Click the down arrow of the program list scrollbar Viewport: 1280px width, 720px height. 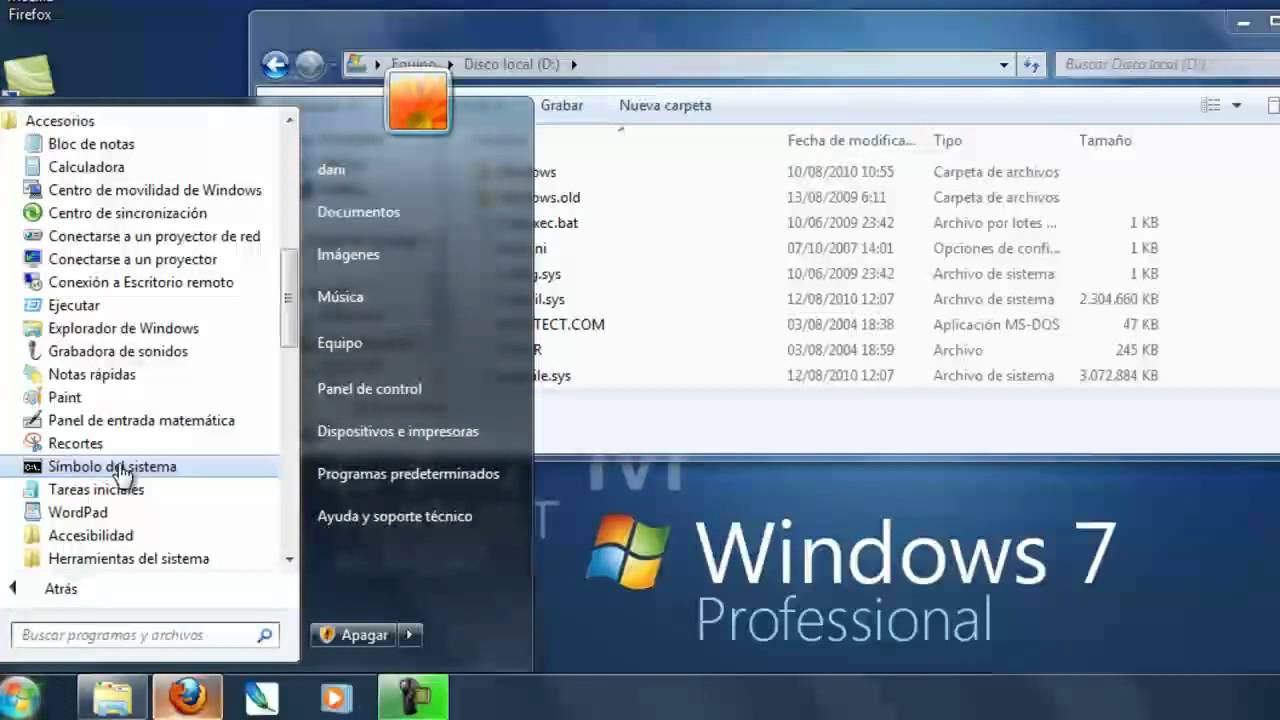(289, 559)
